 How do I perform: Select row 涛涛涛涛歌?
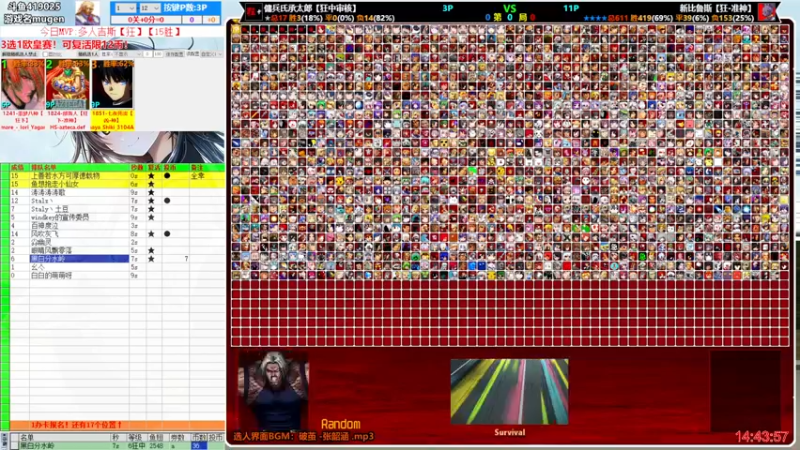117,192
